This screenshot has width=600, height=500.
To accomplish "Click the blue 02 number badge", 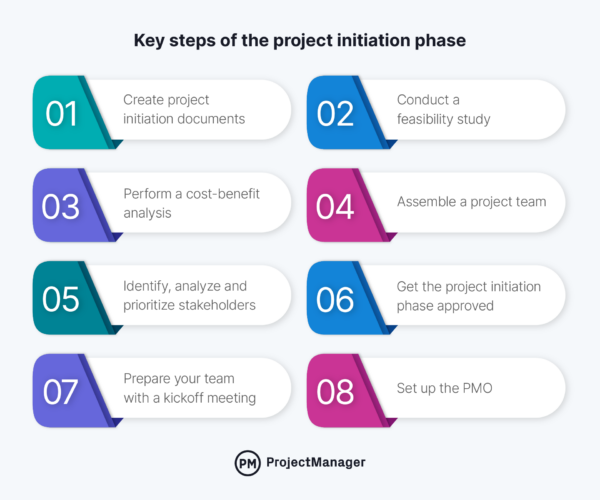I will tap(335, 113).
